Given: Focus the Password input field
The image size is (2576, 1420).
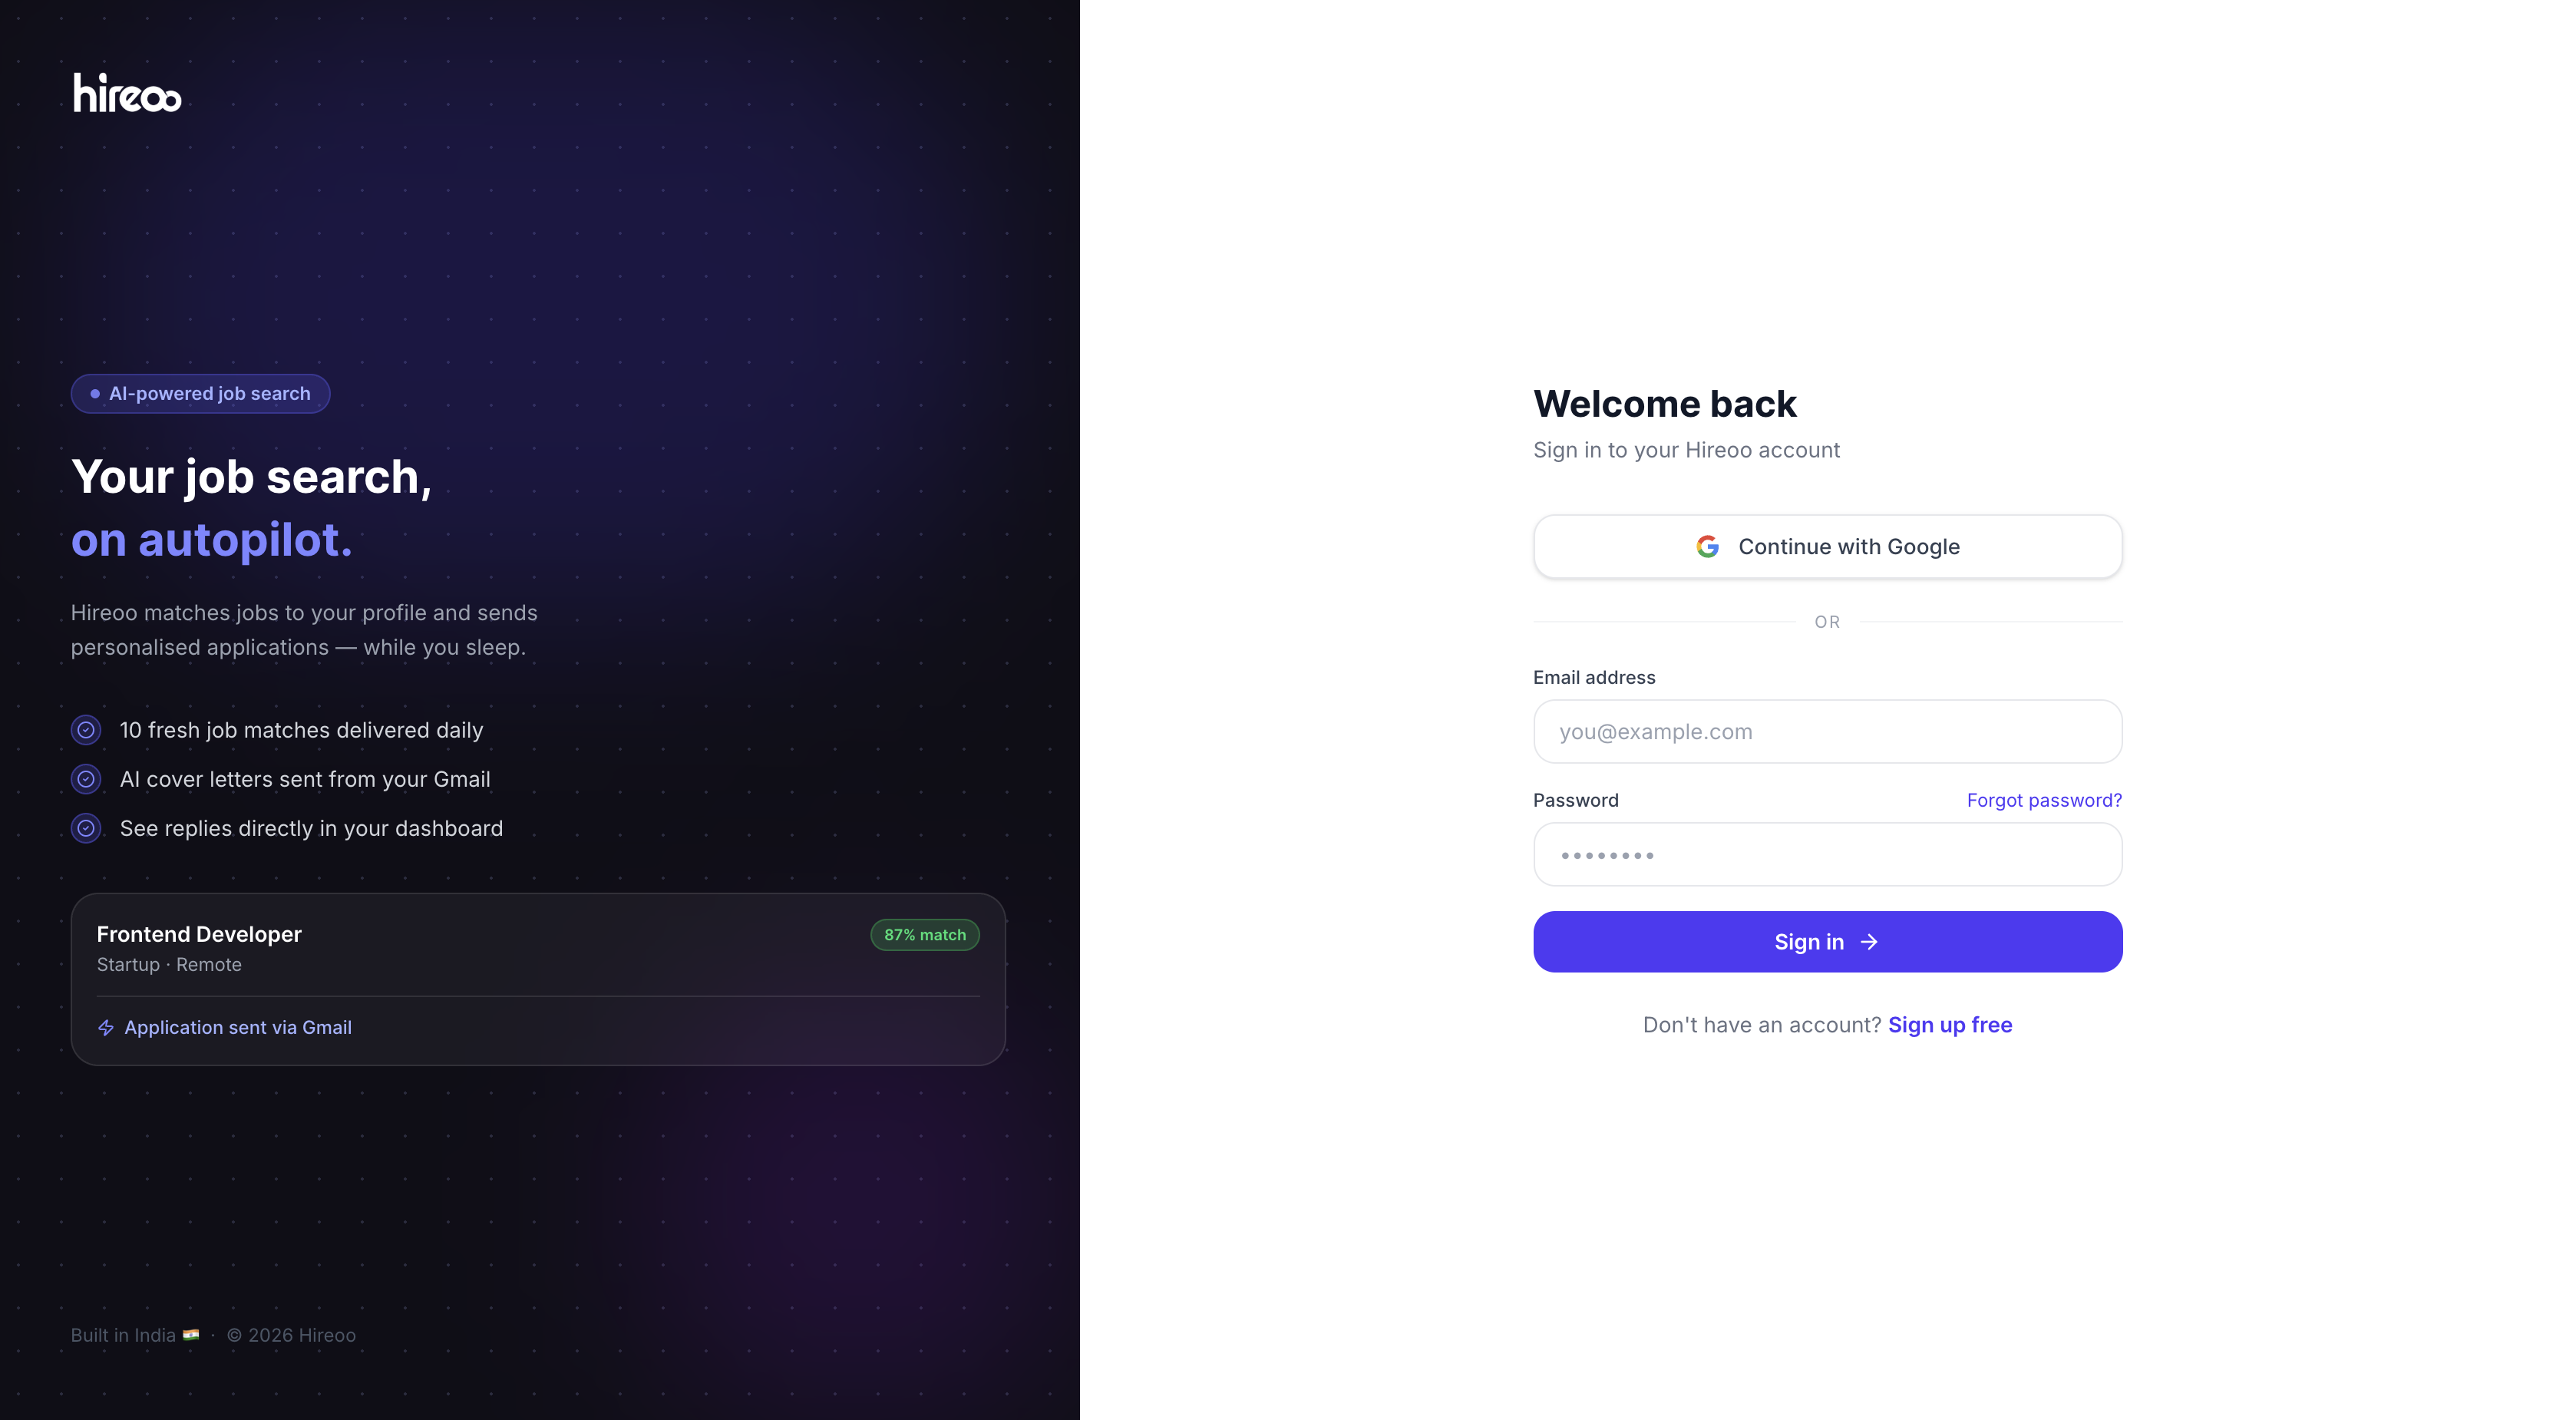Looking at the screenshot, I should pyautogui.click(x=1827, y=854).
